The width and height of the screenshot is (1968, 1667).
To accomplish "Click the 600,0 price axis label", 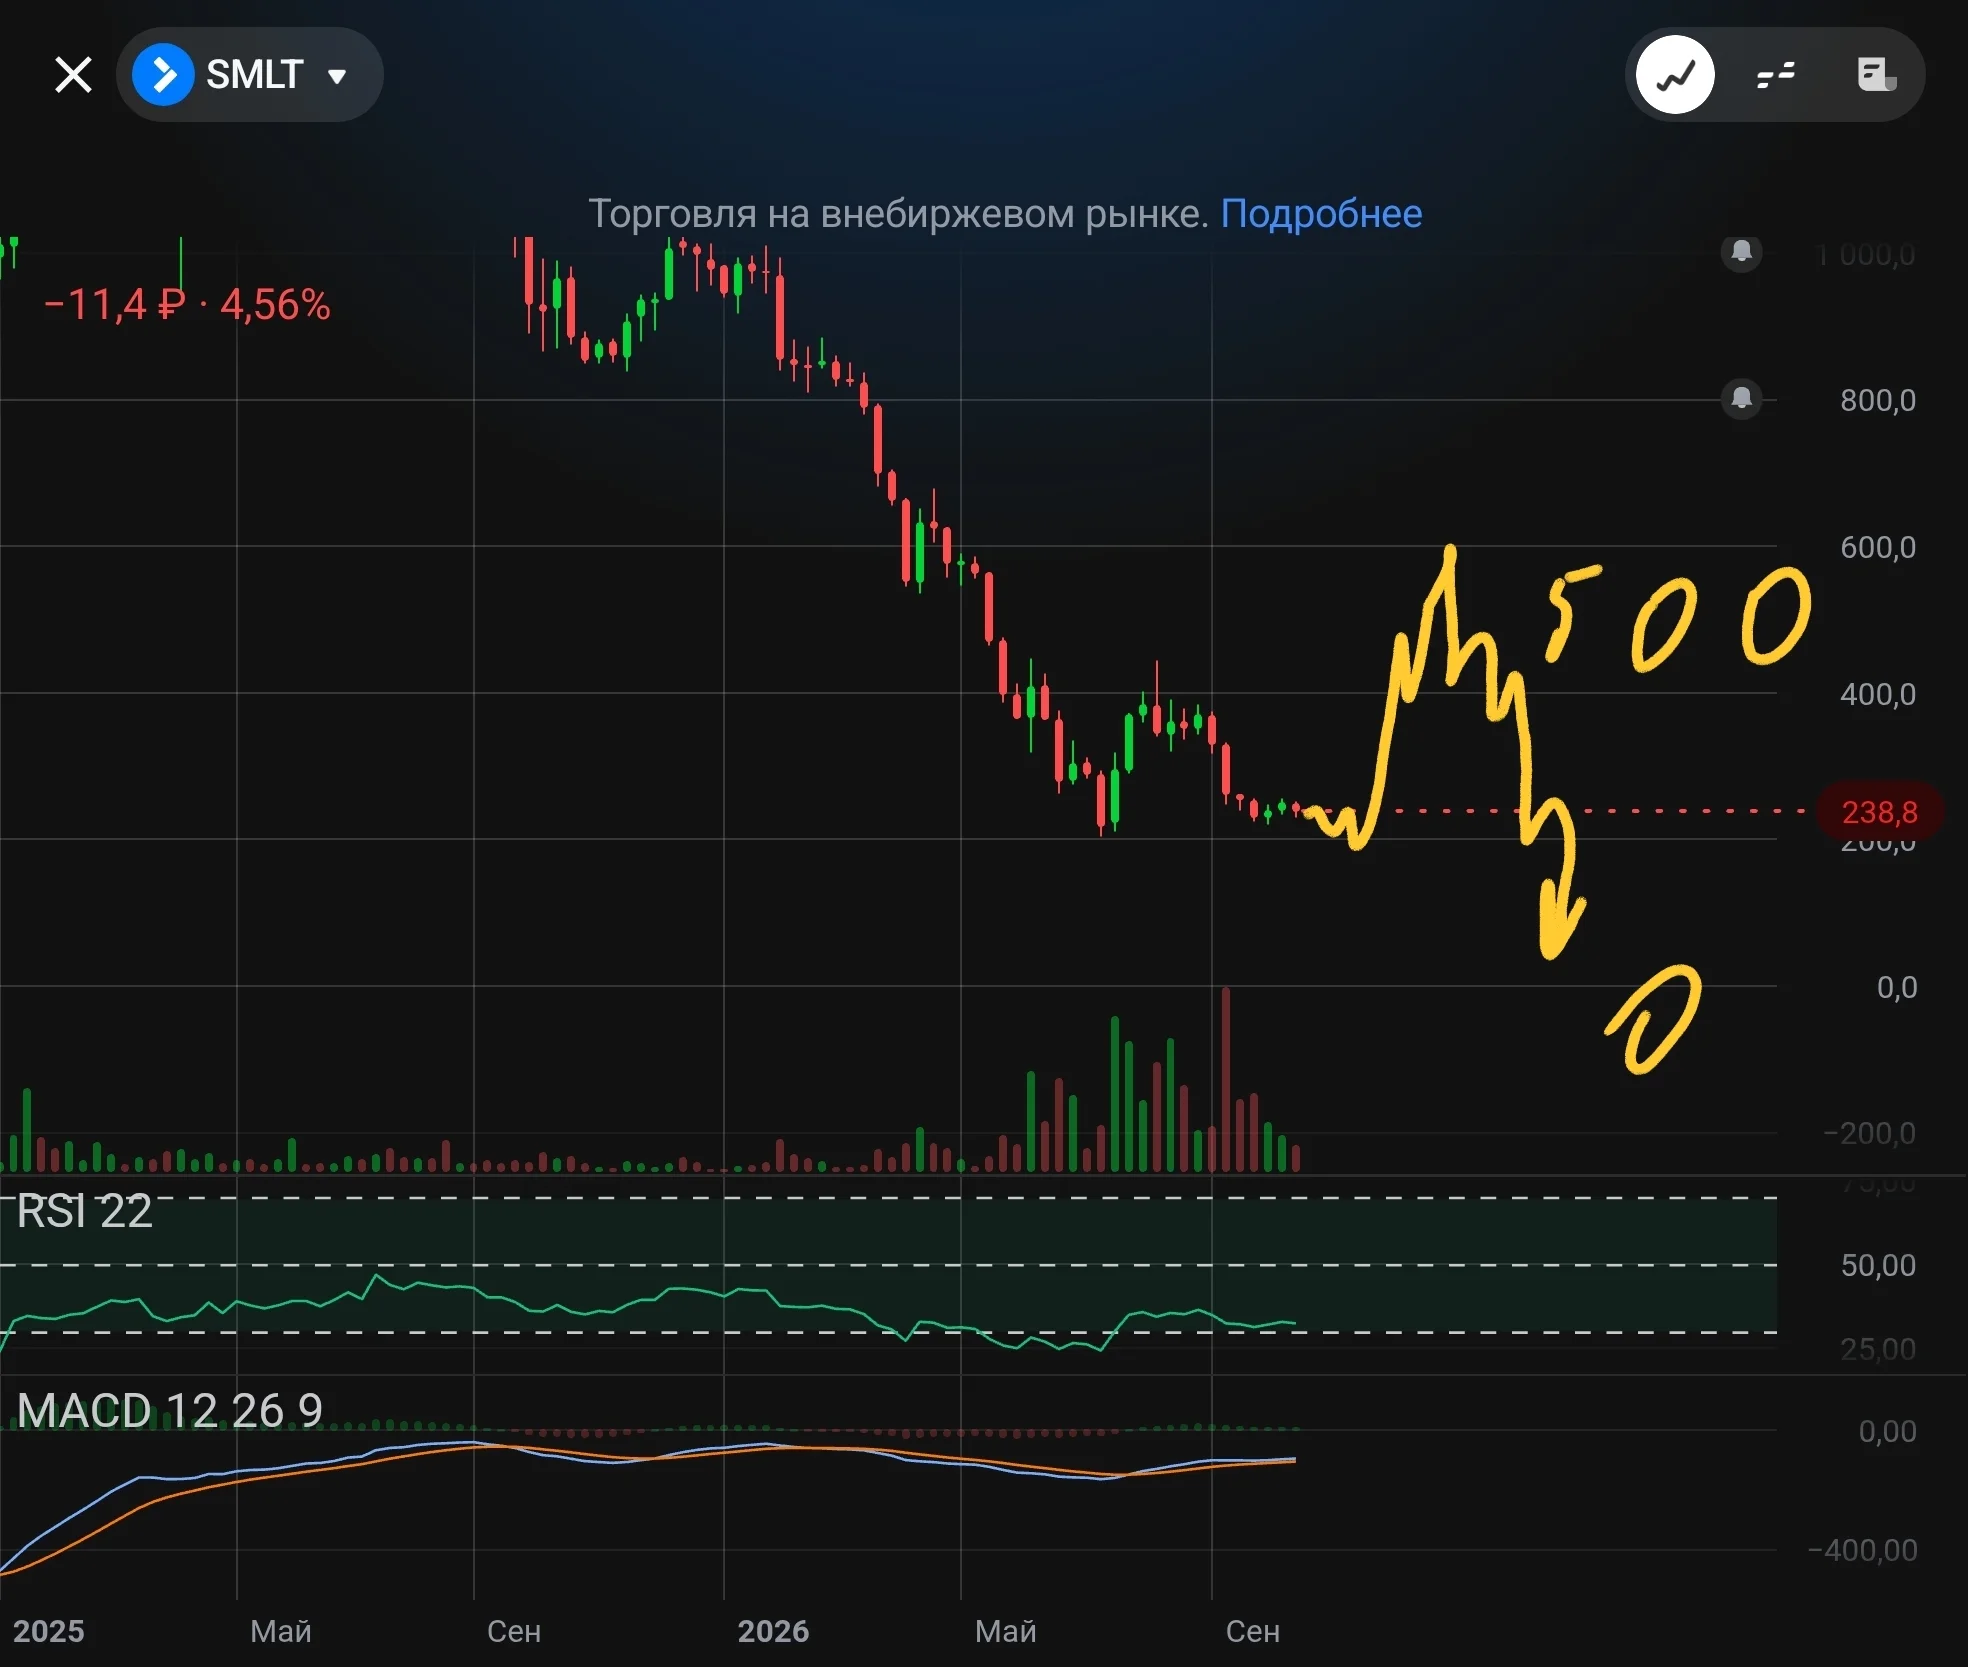I will (1878, 547).
